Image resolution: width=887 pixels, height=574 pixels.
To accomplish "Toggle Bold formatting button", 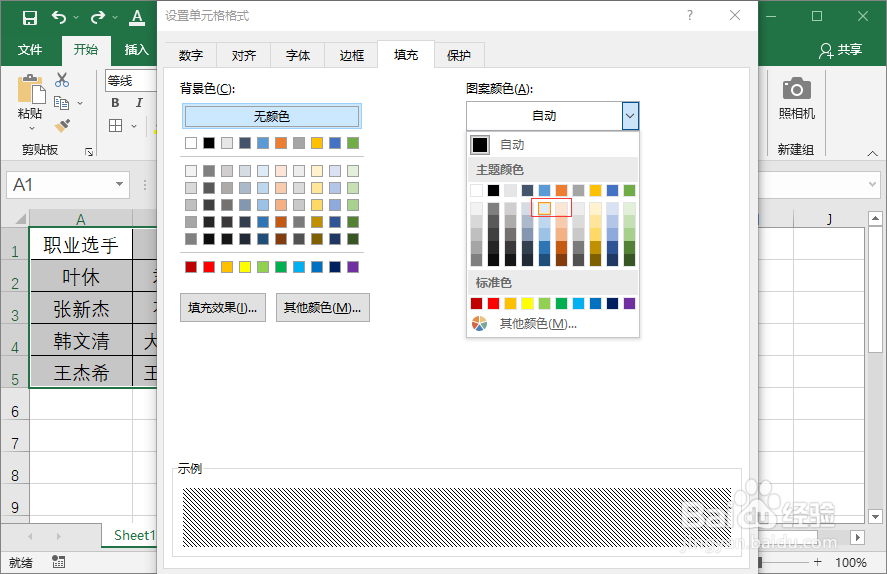I will 115,102.
